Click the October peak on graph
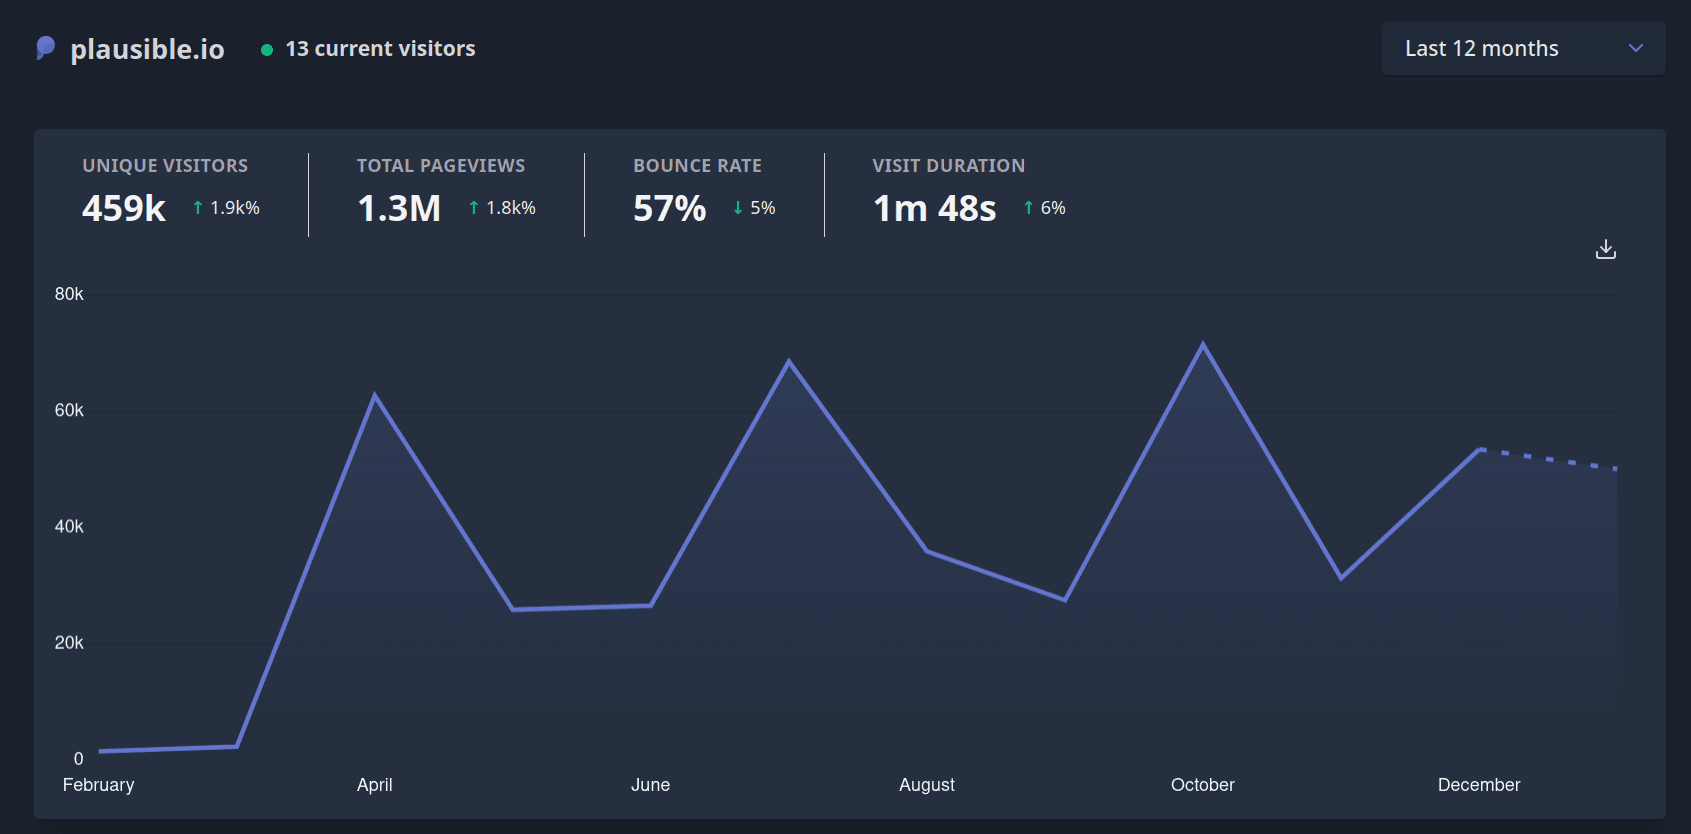 click(x=1203, y=345)
